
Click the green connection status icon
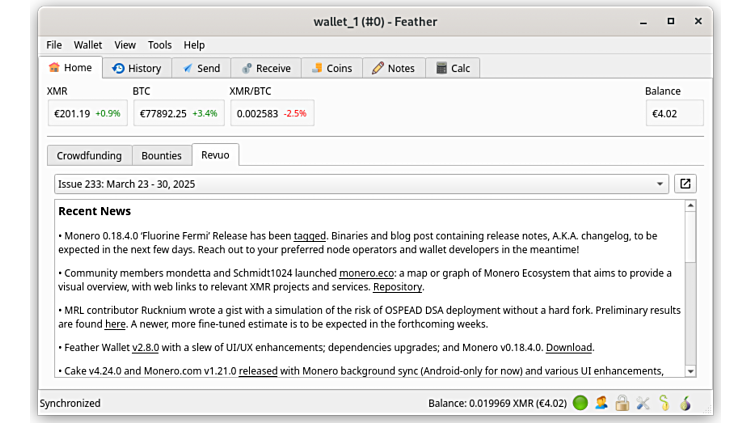580,403
